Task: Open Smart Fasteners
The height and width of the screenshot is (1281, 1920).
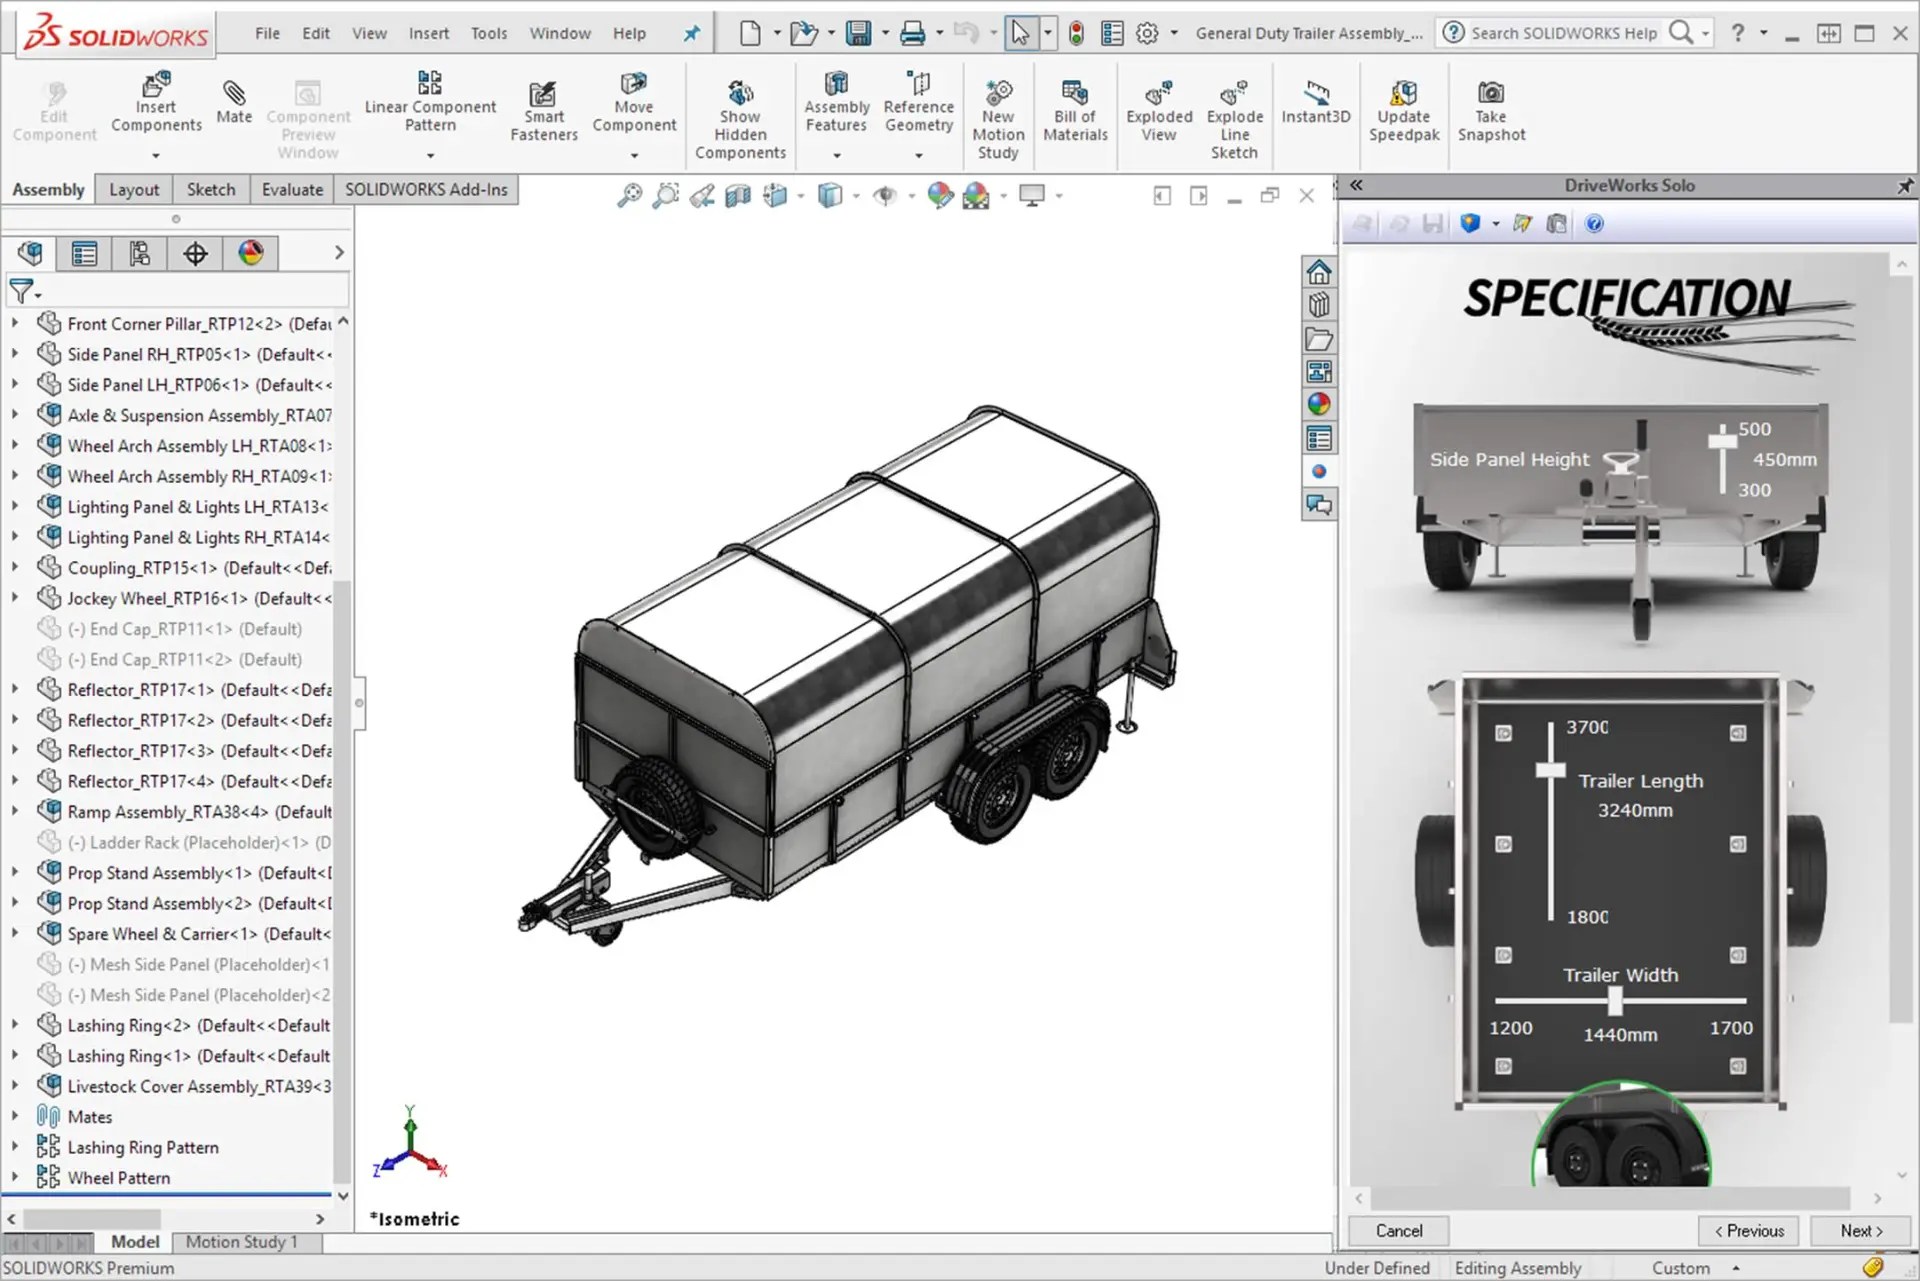Action: pos(544,105)
